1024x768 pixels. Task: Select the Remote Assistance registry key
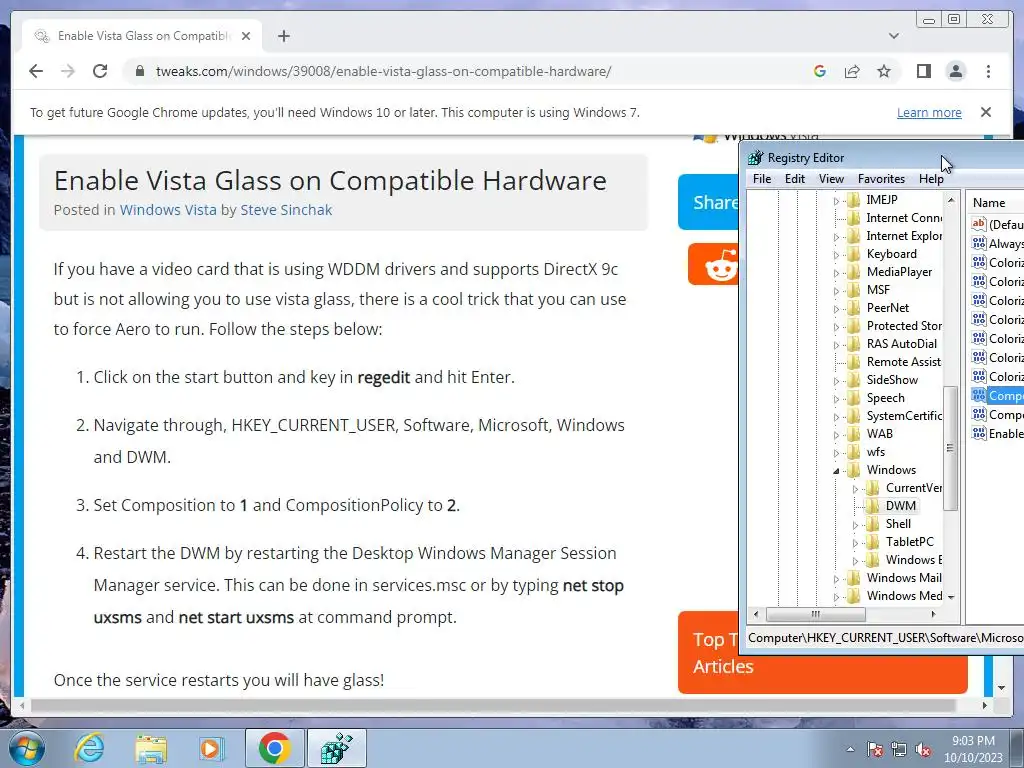pos(903,362)
